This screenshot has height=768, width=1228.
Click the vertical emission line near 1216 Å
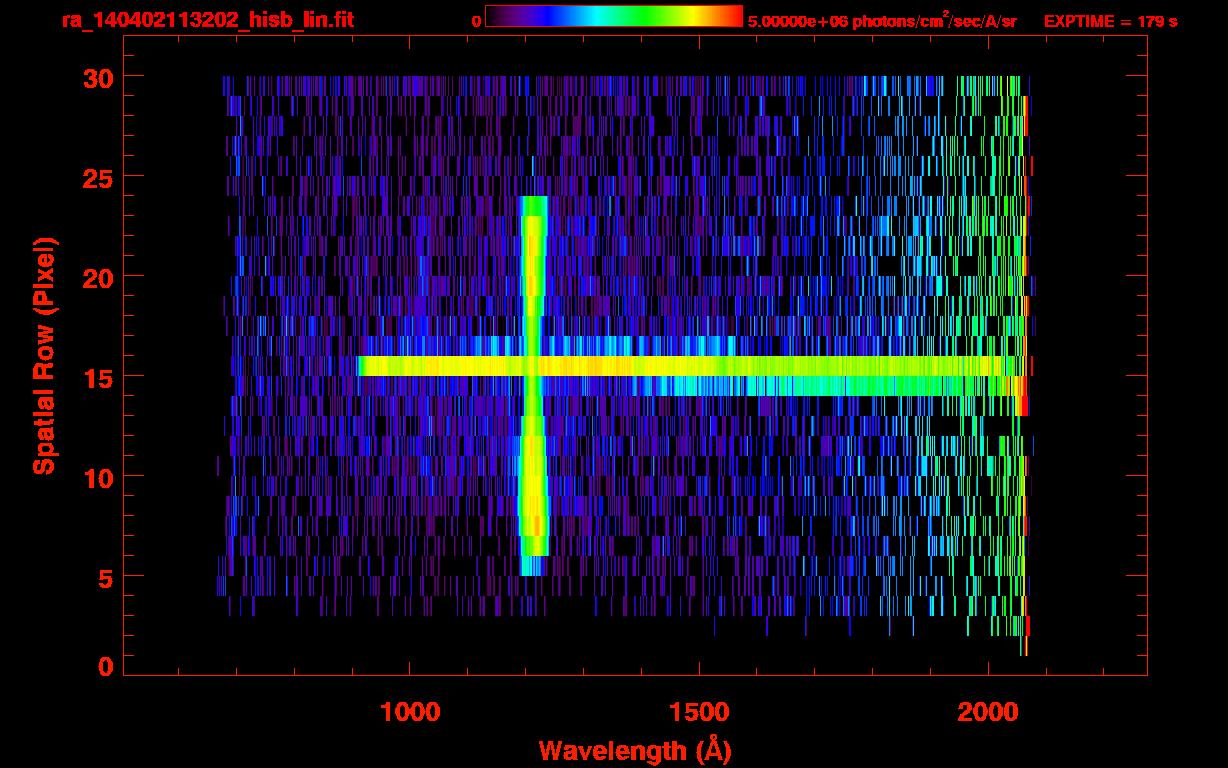[x=534, y=386]
